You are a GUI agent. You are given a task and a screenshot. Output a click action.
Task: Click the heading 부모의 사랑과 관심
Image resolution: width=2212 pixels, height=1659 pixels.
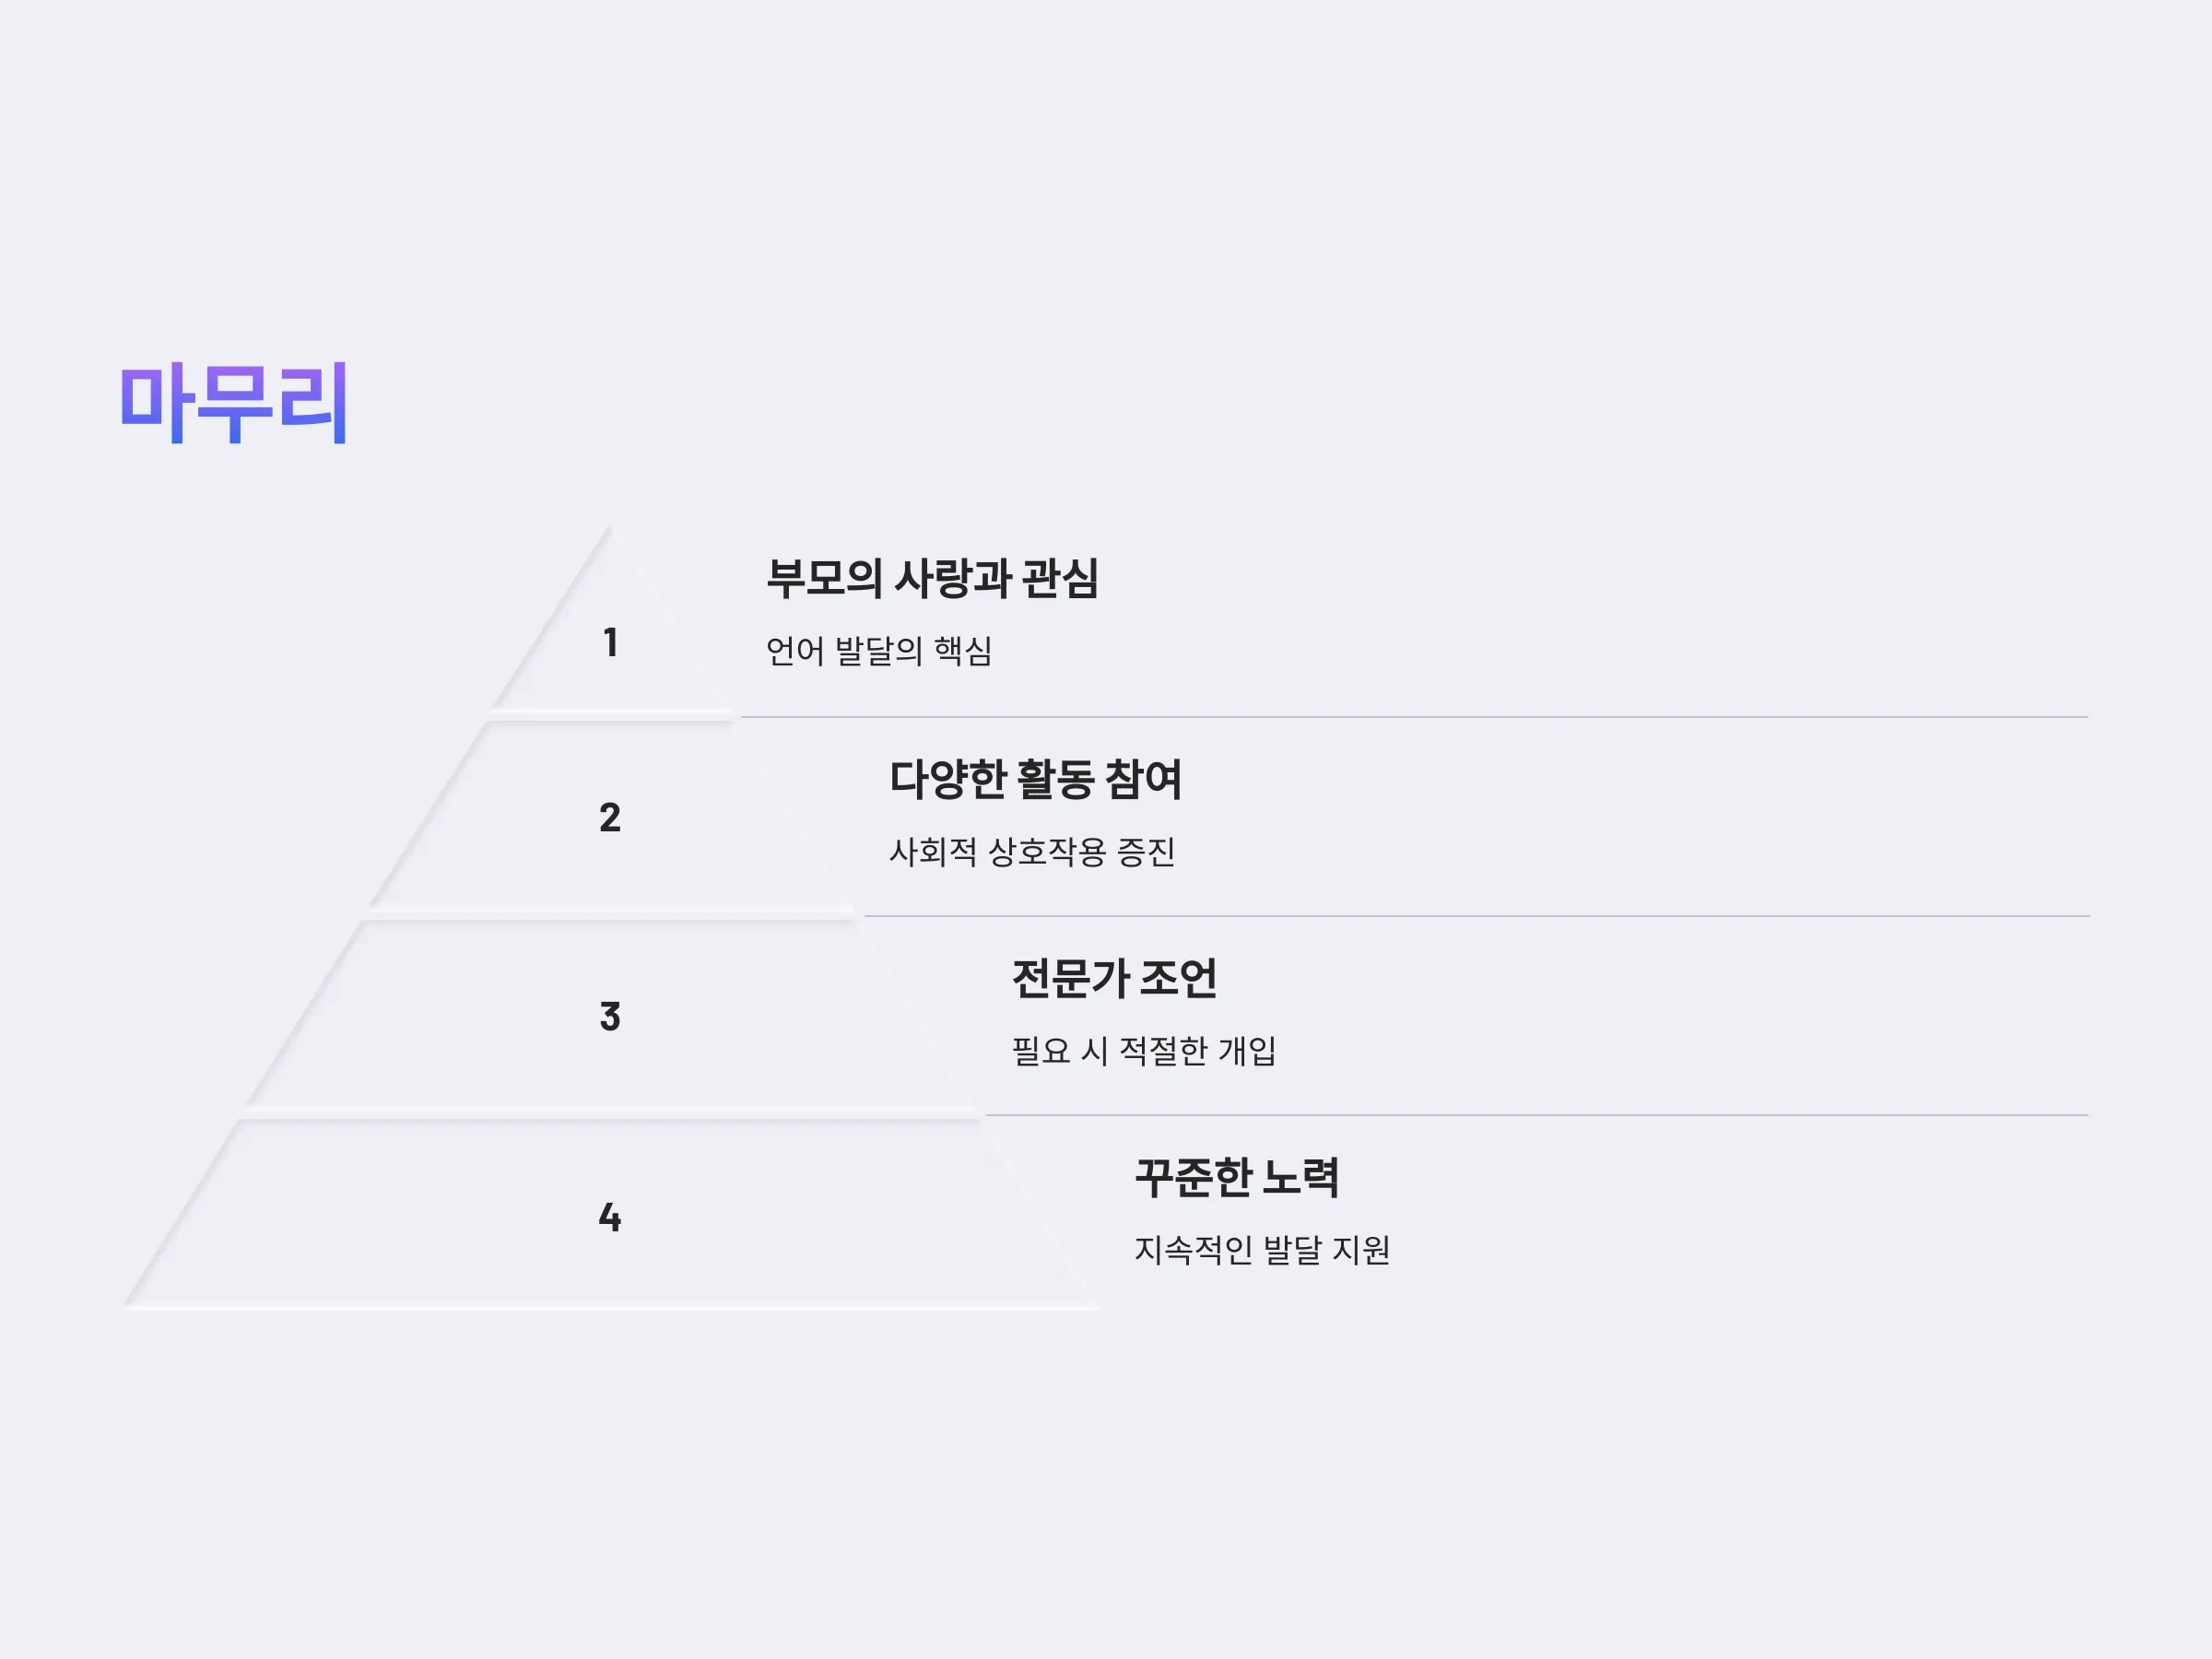932,579
